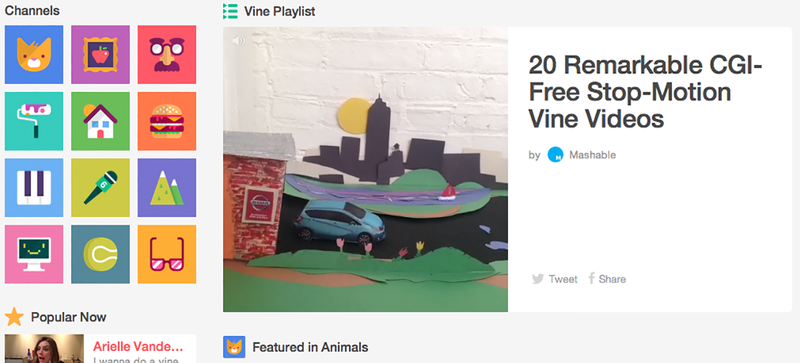Play the stop-motion car video thumbnail
The image size is (800, 363).
click(365, 170)
